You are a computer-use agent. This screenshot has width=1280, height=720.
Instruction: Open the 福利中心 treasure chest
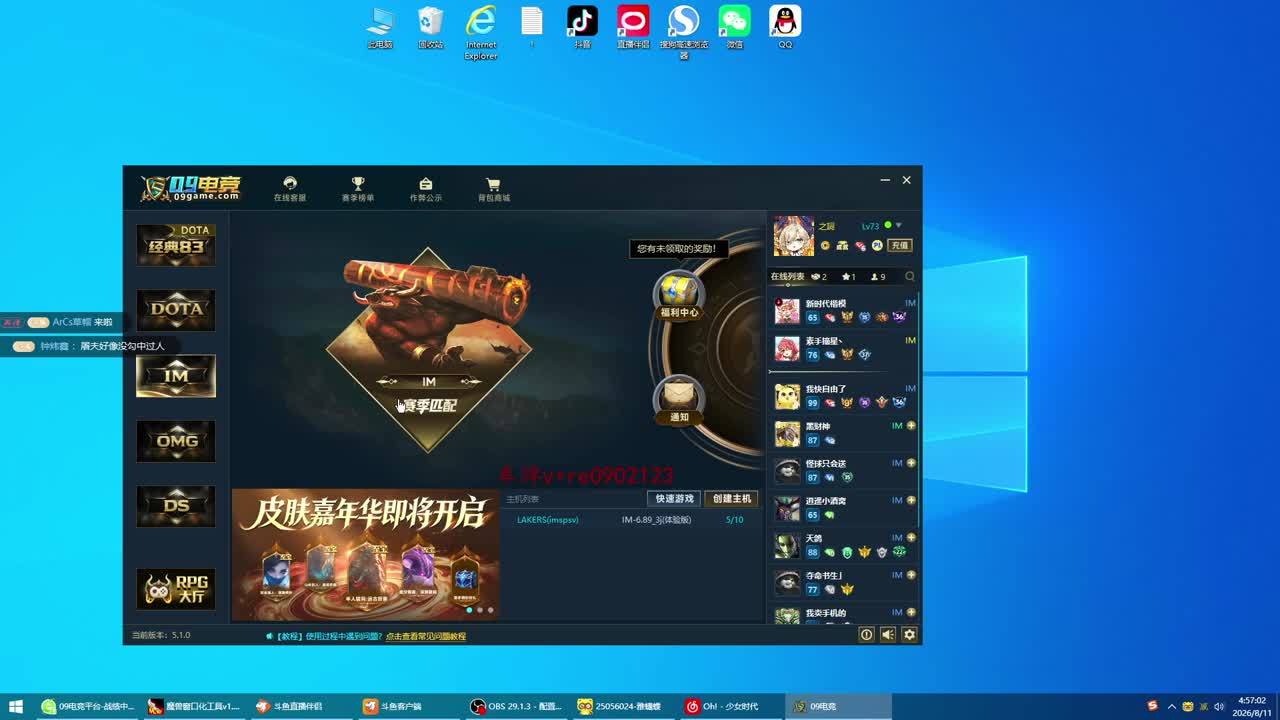(679, 295)
